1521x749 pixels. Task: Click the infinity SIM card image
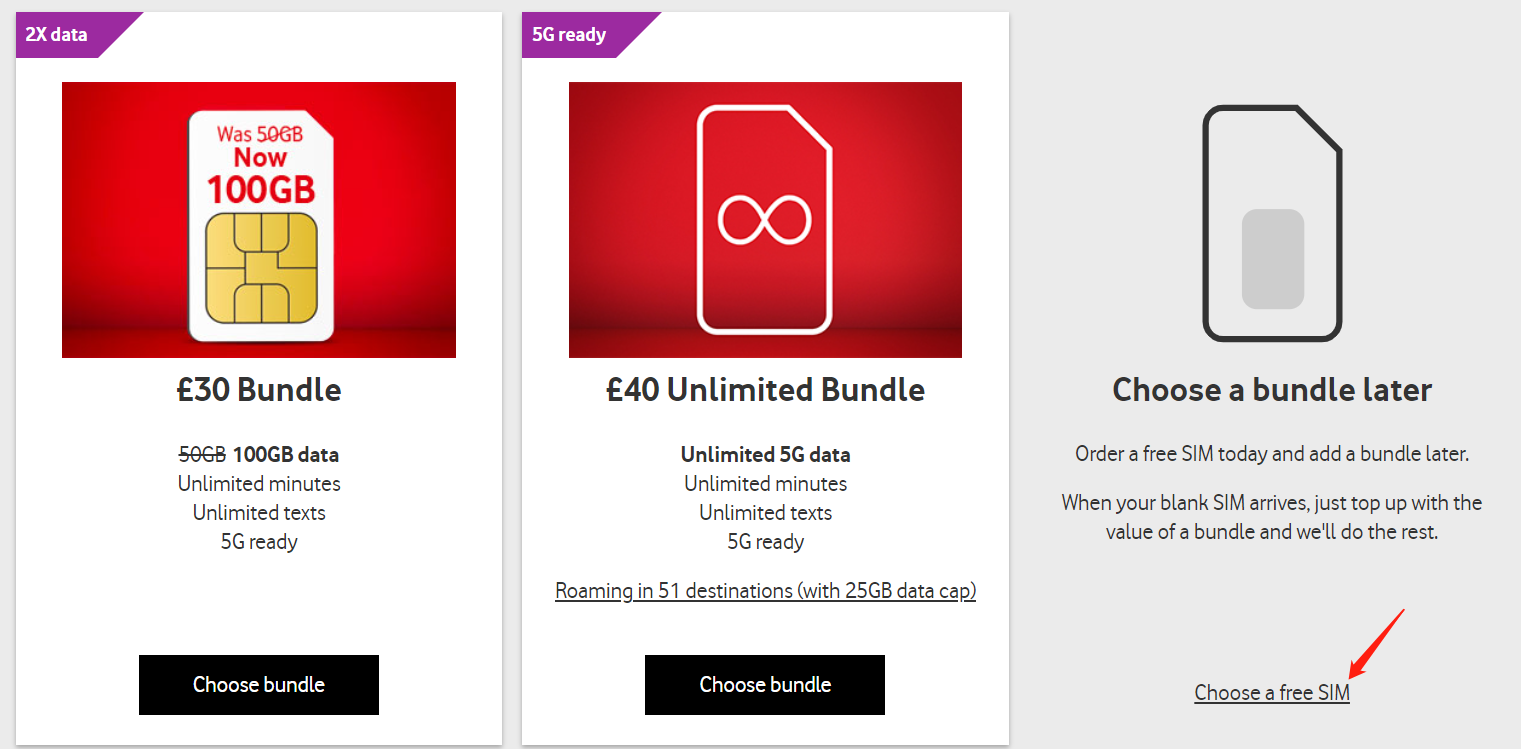(765, 220)
